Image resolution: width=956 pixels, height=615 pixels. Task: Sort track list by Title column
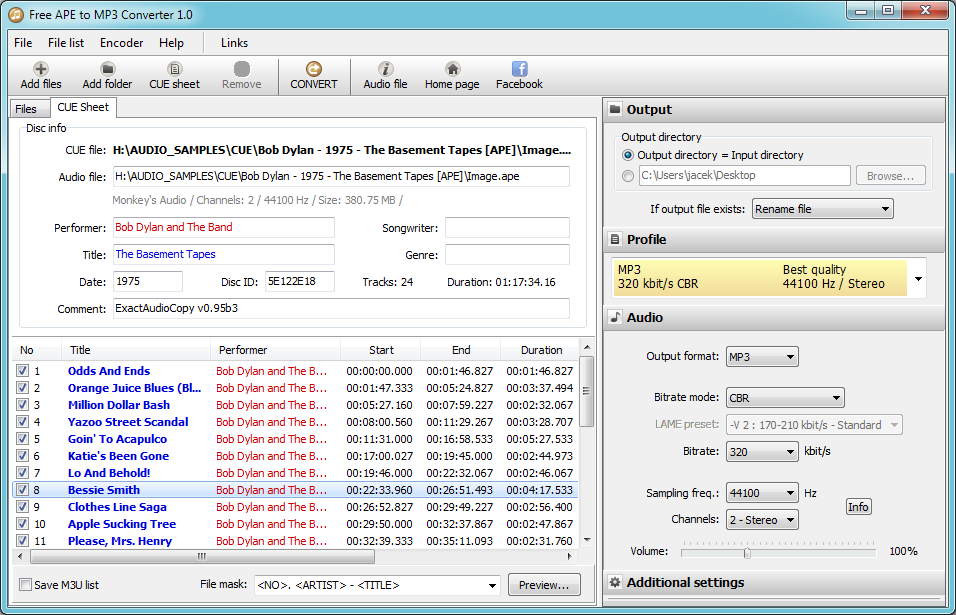point(135,350)
